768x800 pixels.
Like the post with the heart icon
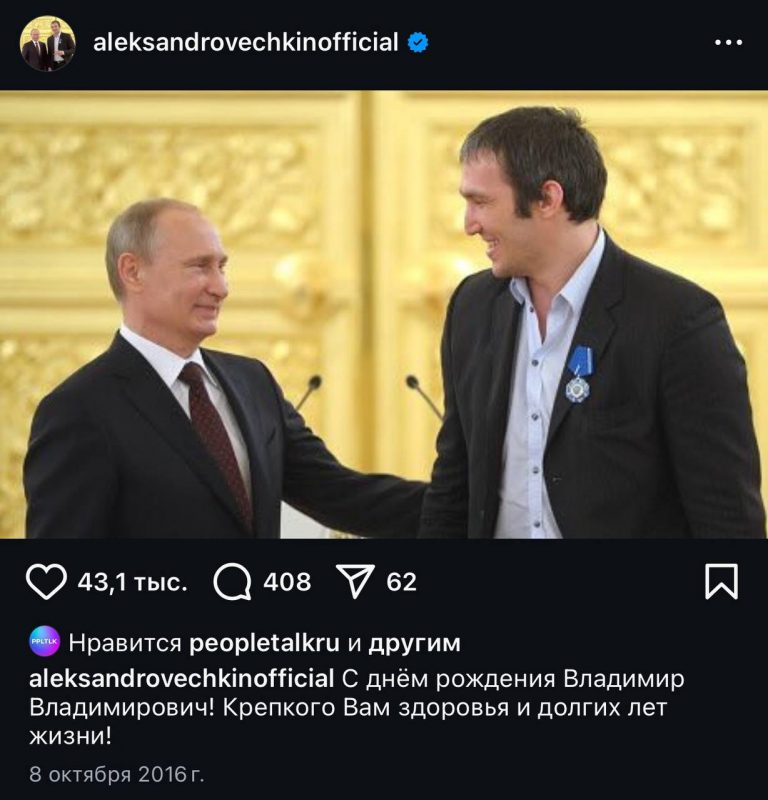[46, 581]
